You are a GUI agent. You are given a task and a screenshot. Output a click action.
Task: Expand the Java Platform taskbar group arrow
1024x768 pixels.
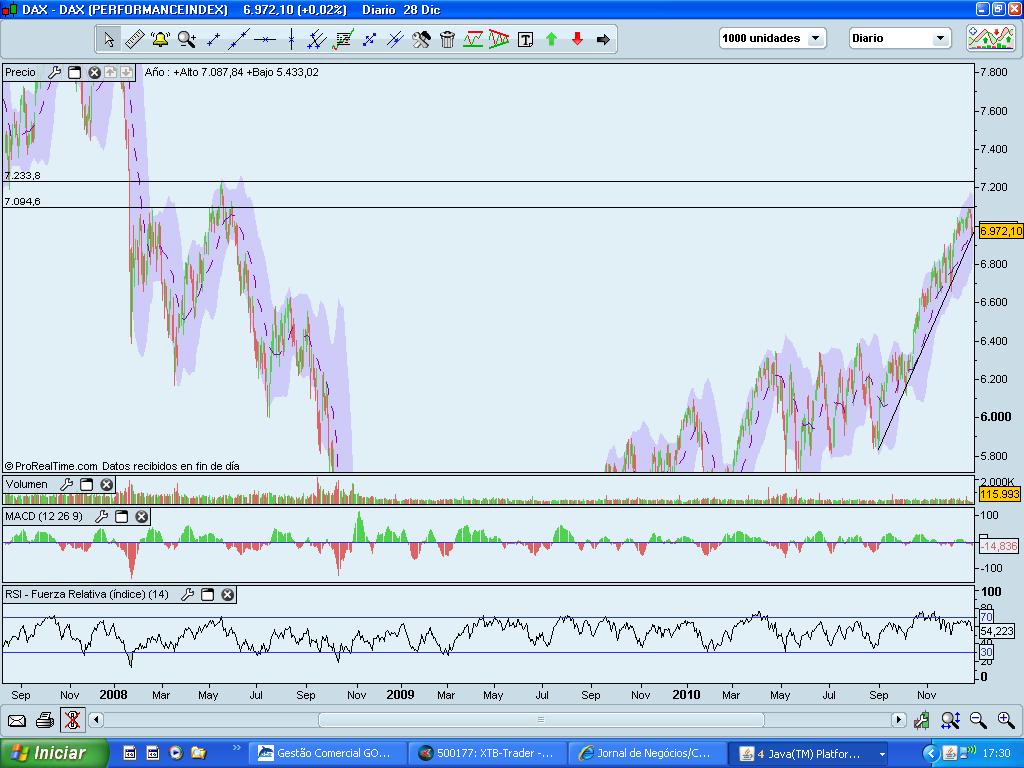pyautogui.click(x=883, y=754)
